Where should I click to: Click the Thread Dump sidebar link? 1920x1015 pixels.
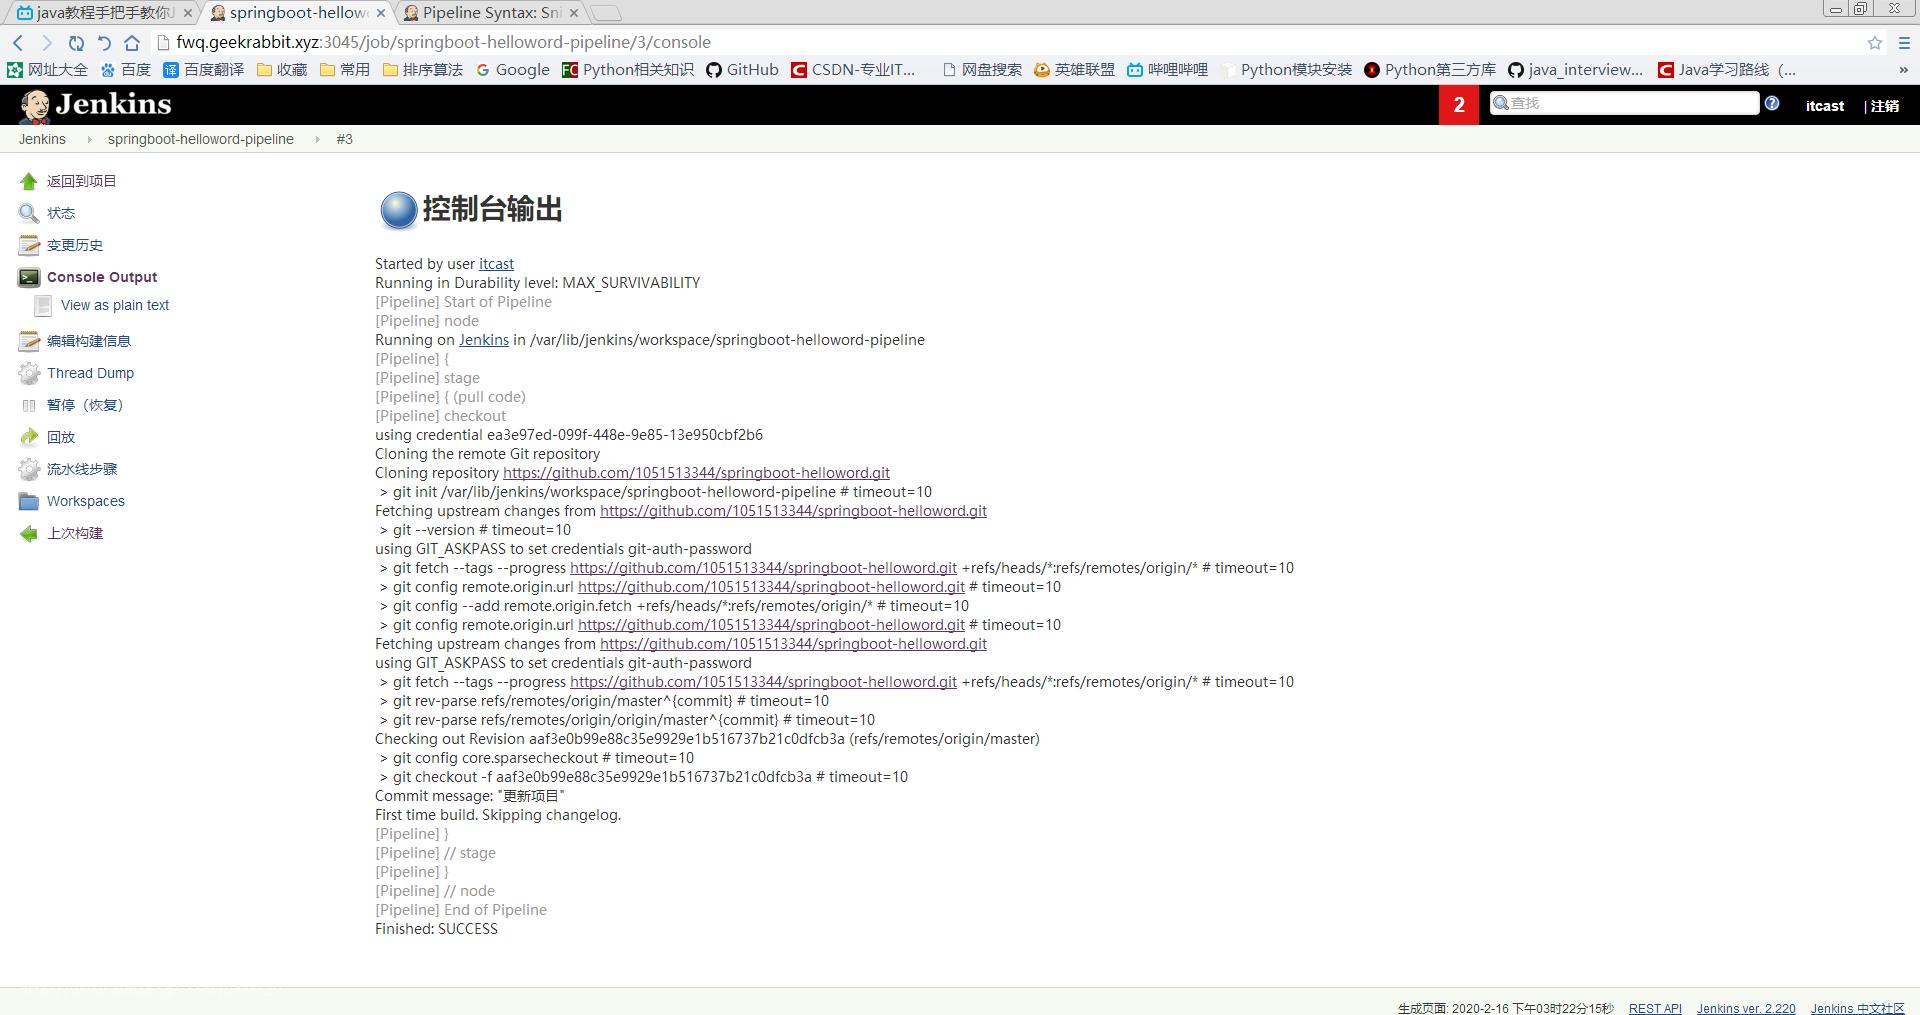pos(90,373)
